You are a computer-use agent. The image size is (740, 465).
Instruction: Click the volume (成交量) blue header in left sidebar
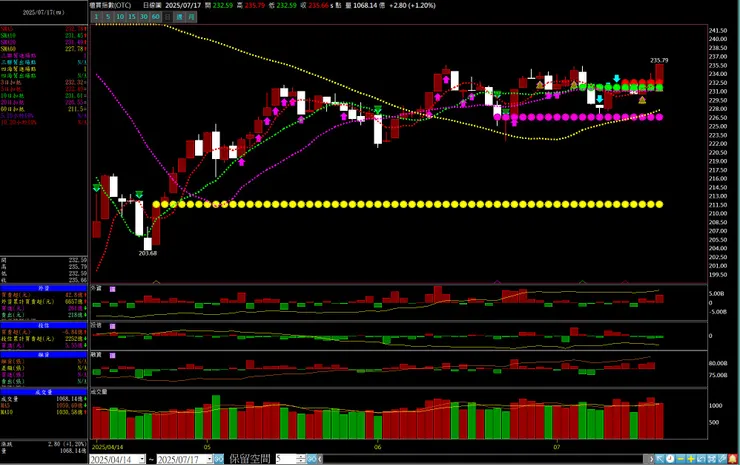[43, 392]
